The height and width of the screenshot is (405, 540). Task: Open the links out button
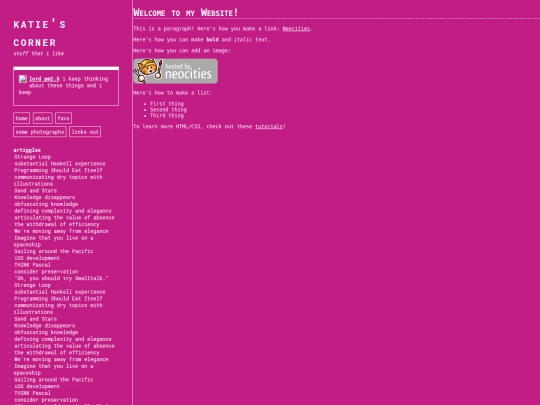pos(85,132)
